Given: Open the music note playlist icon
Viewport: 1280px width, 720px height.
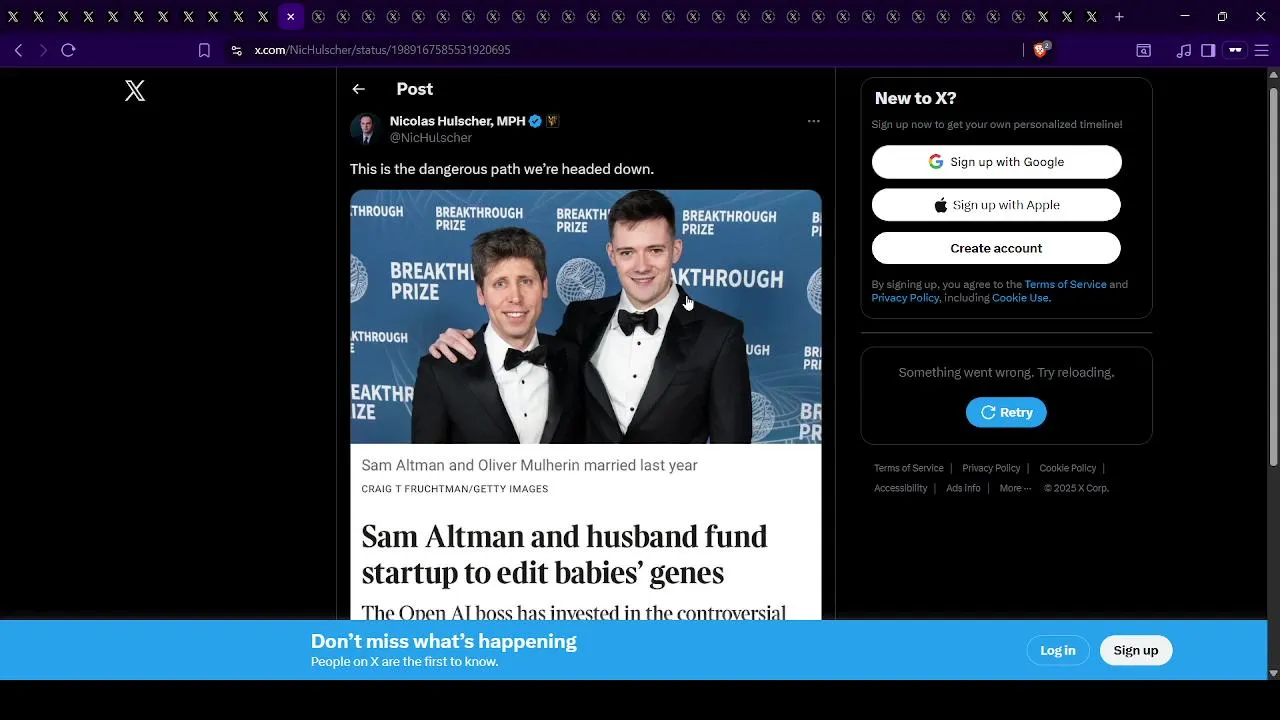Looking at the screenshot, I should click(1184, 50).
